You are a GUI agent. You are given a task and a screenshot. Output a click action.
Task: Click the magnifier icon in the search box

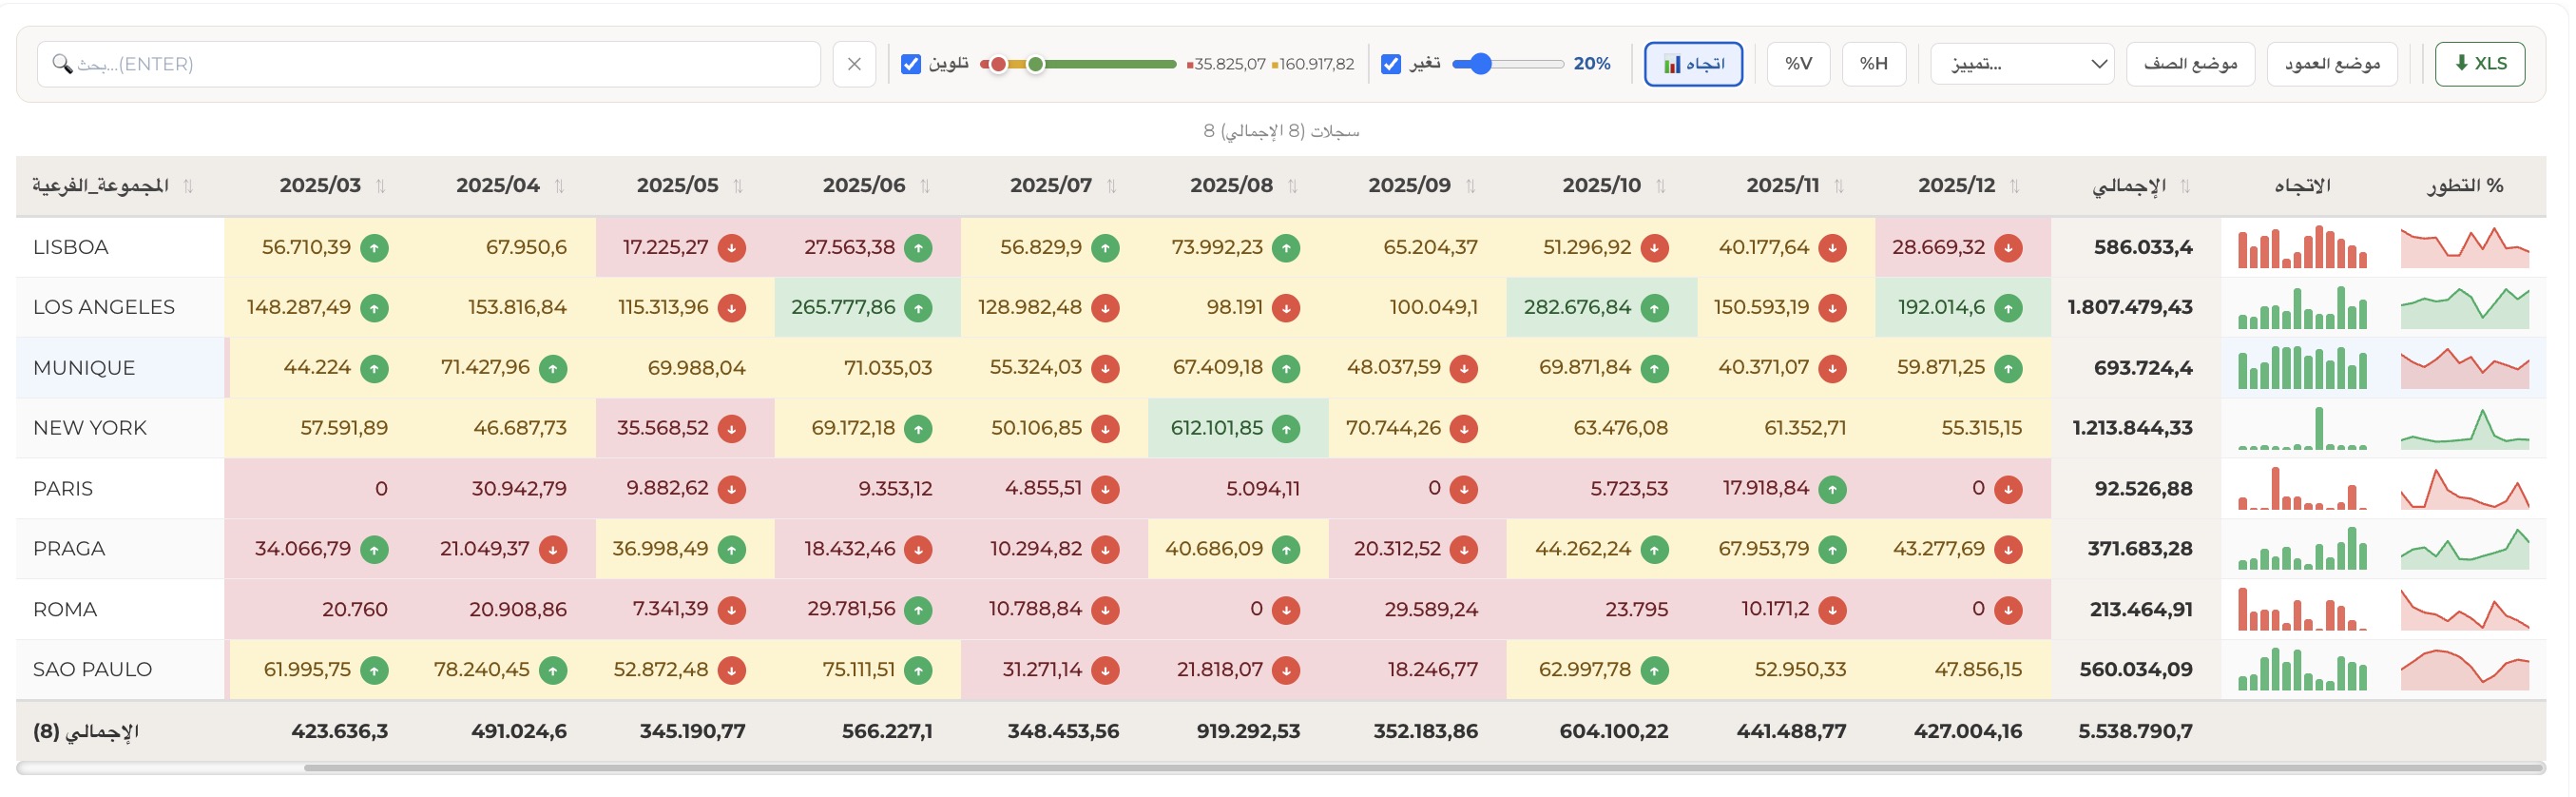point(62,64)
